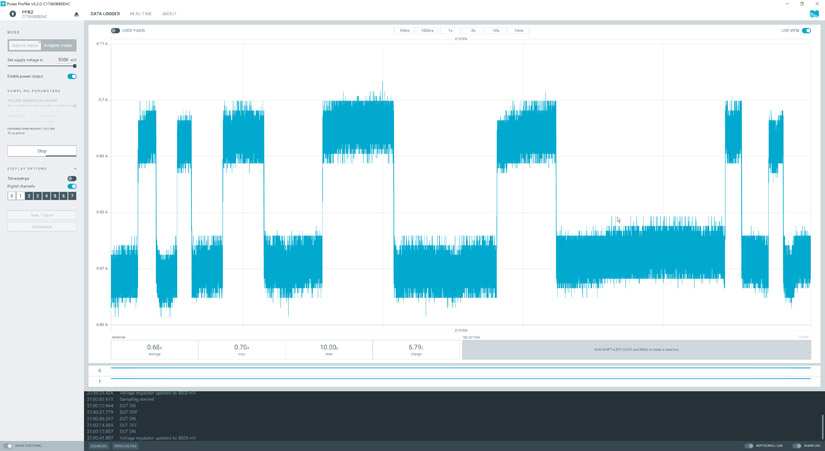The width and height of the screenshot is (825, 451).
Task: Switch to the Real-Time tab
Action: click(x=140, y=14)
